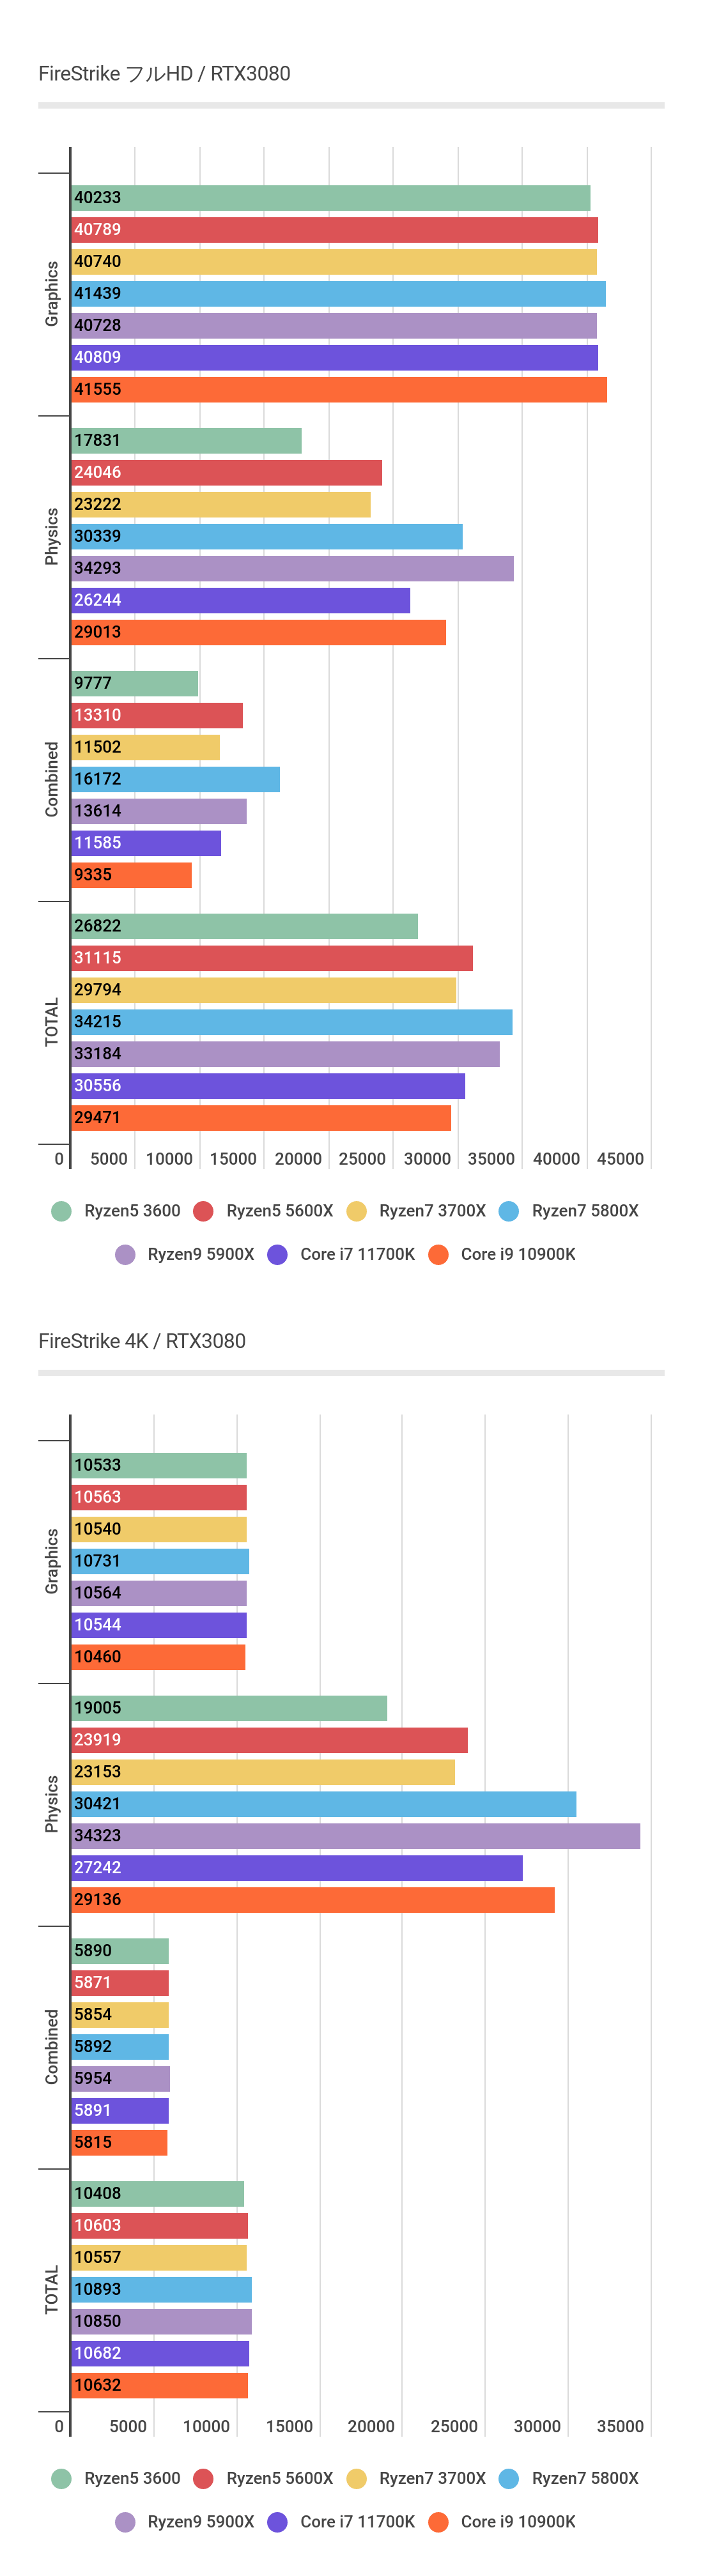
Task: Click the FireStrike フルHD / RTX3080 title
Action: point(164,74)
